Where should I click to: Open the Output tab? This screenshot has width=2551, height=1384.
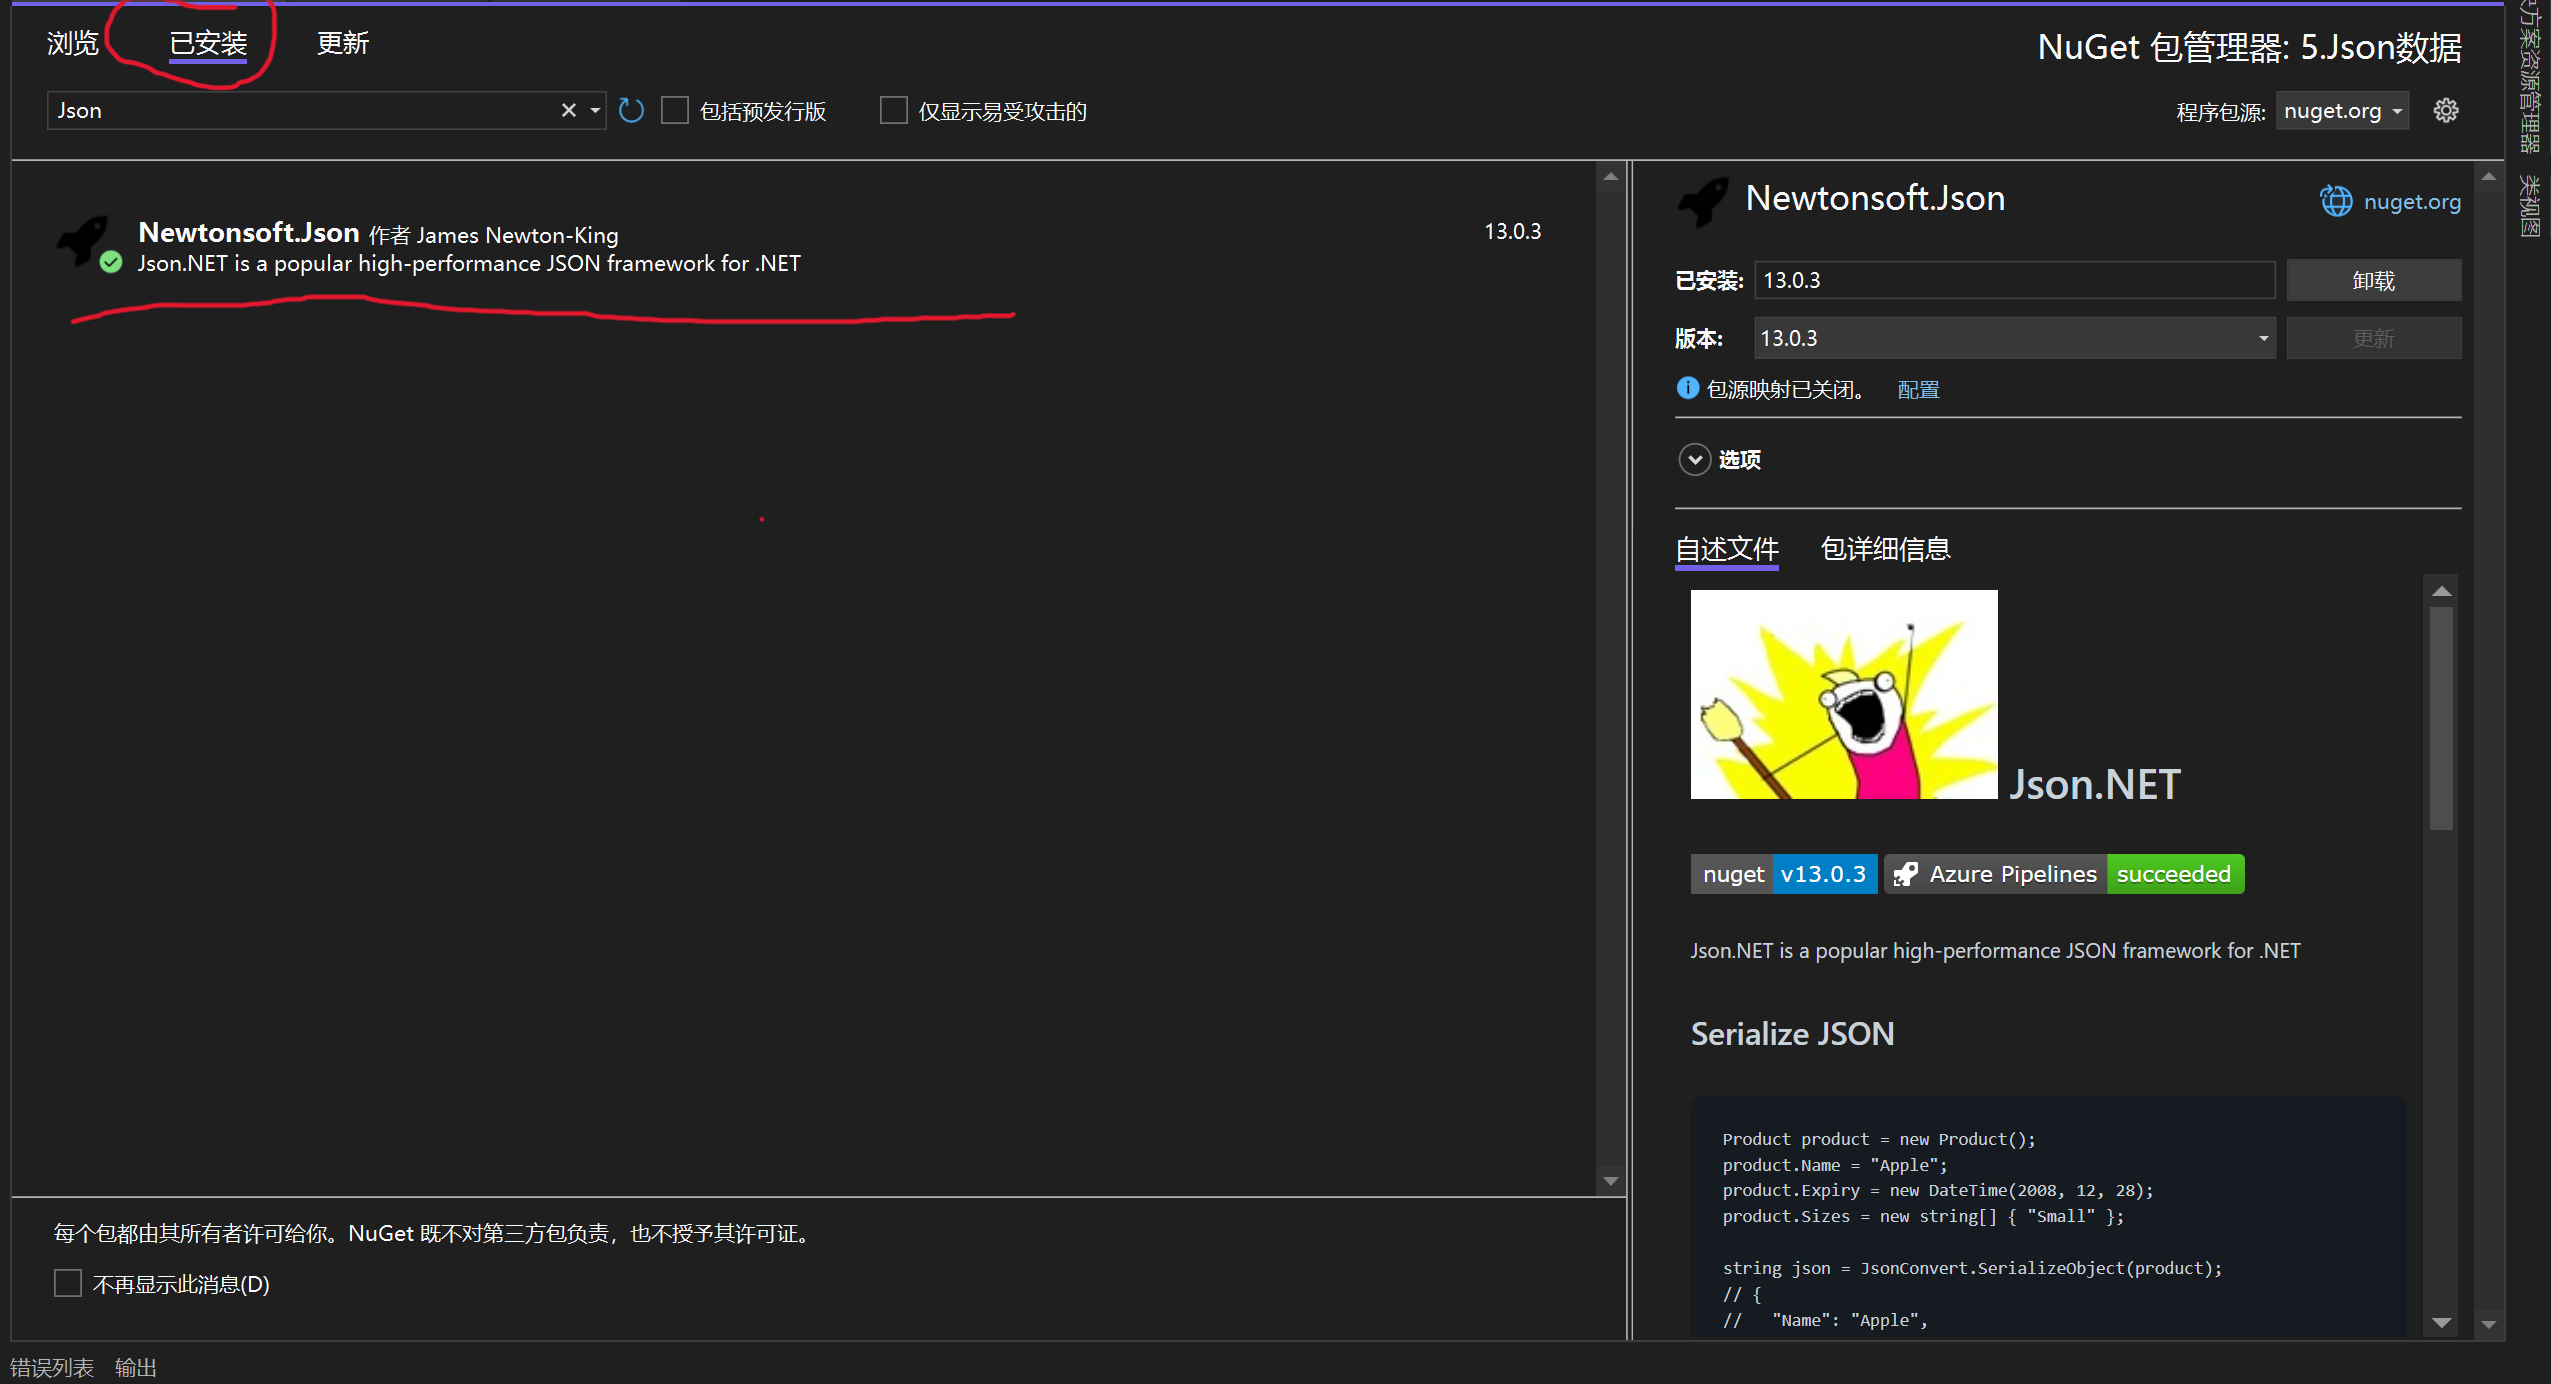click(x=136, y=1367)
